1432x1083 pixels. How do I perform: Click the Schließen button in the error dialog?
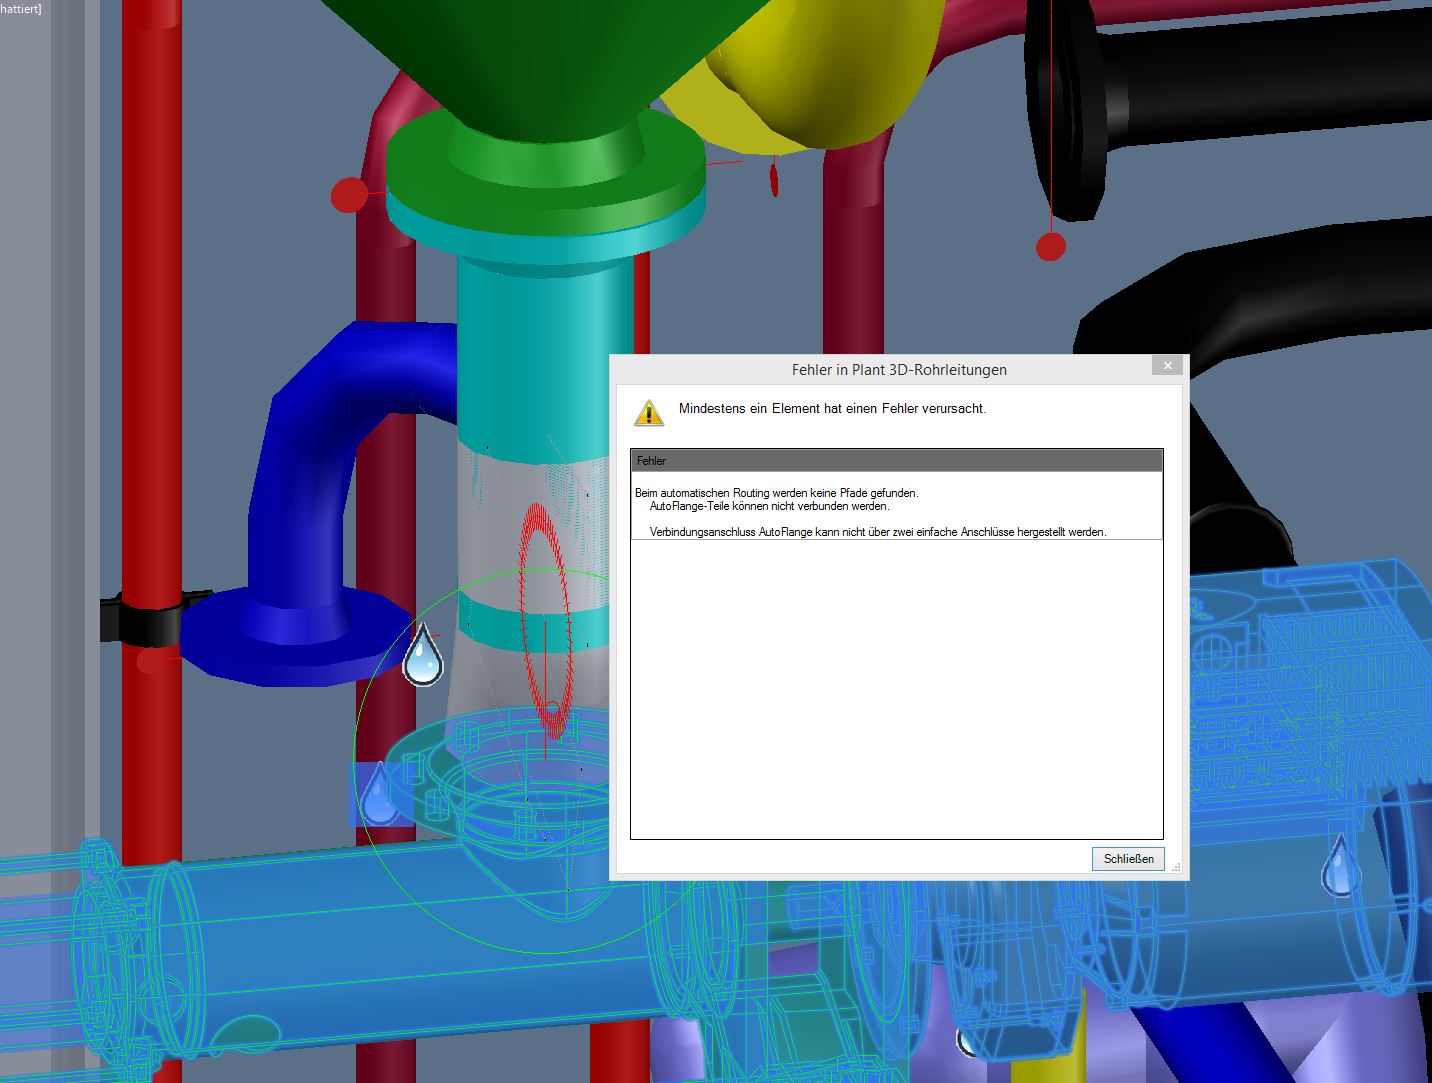pyautogui.click(x=1128, y=858)
